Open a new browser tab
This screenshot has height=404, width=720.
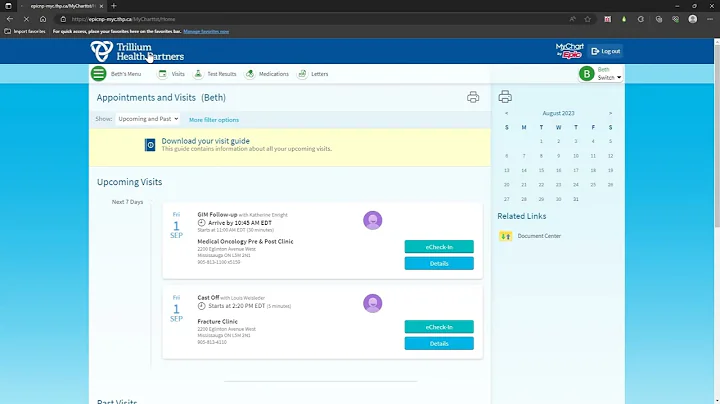tap(114, 6)
